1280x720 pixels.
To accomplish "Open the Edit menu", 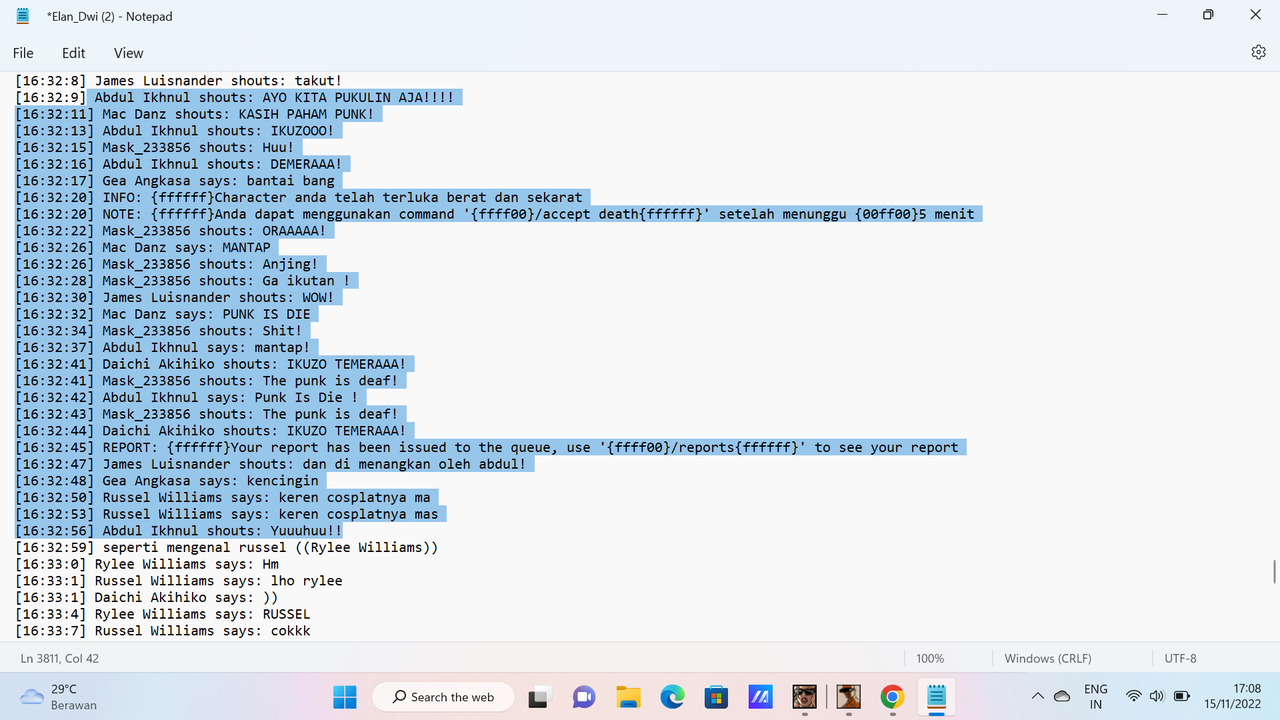I will 74,53.
